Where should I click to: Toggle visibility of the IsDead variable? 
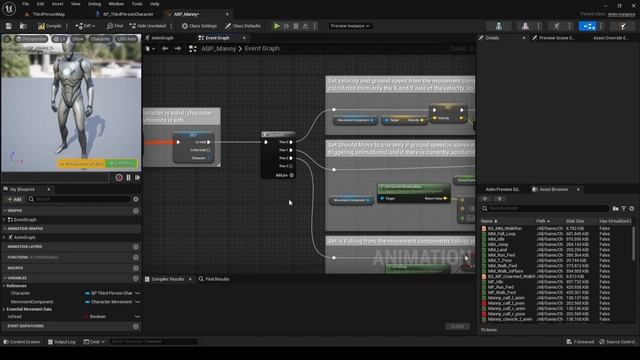(x=137, y=317)
